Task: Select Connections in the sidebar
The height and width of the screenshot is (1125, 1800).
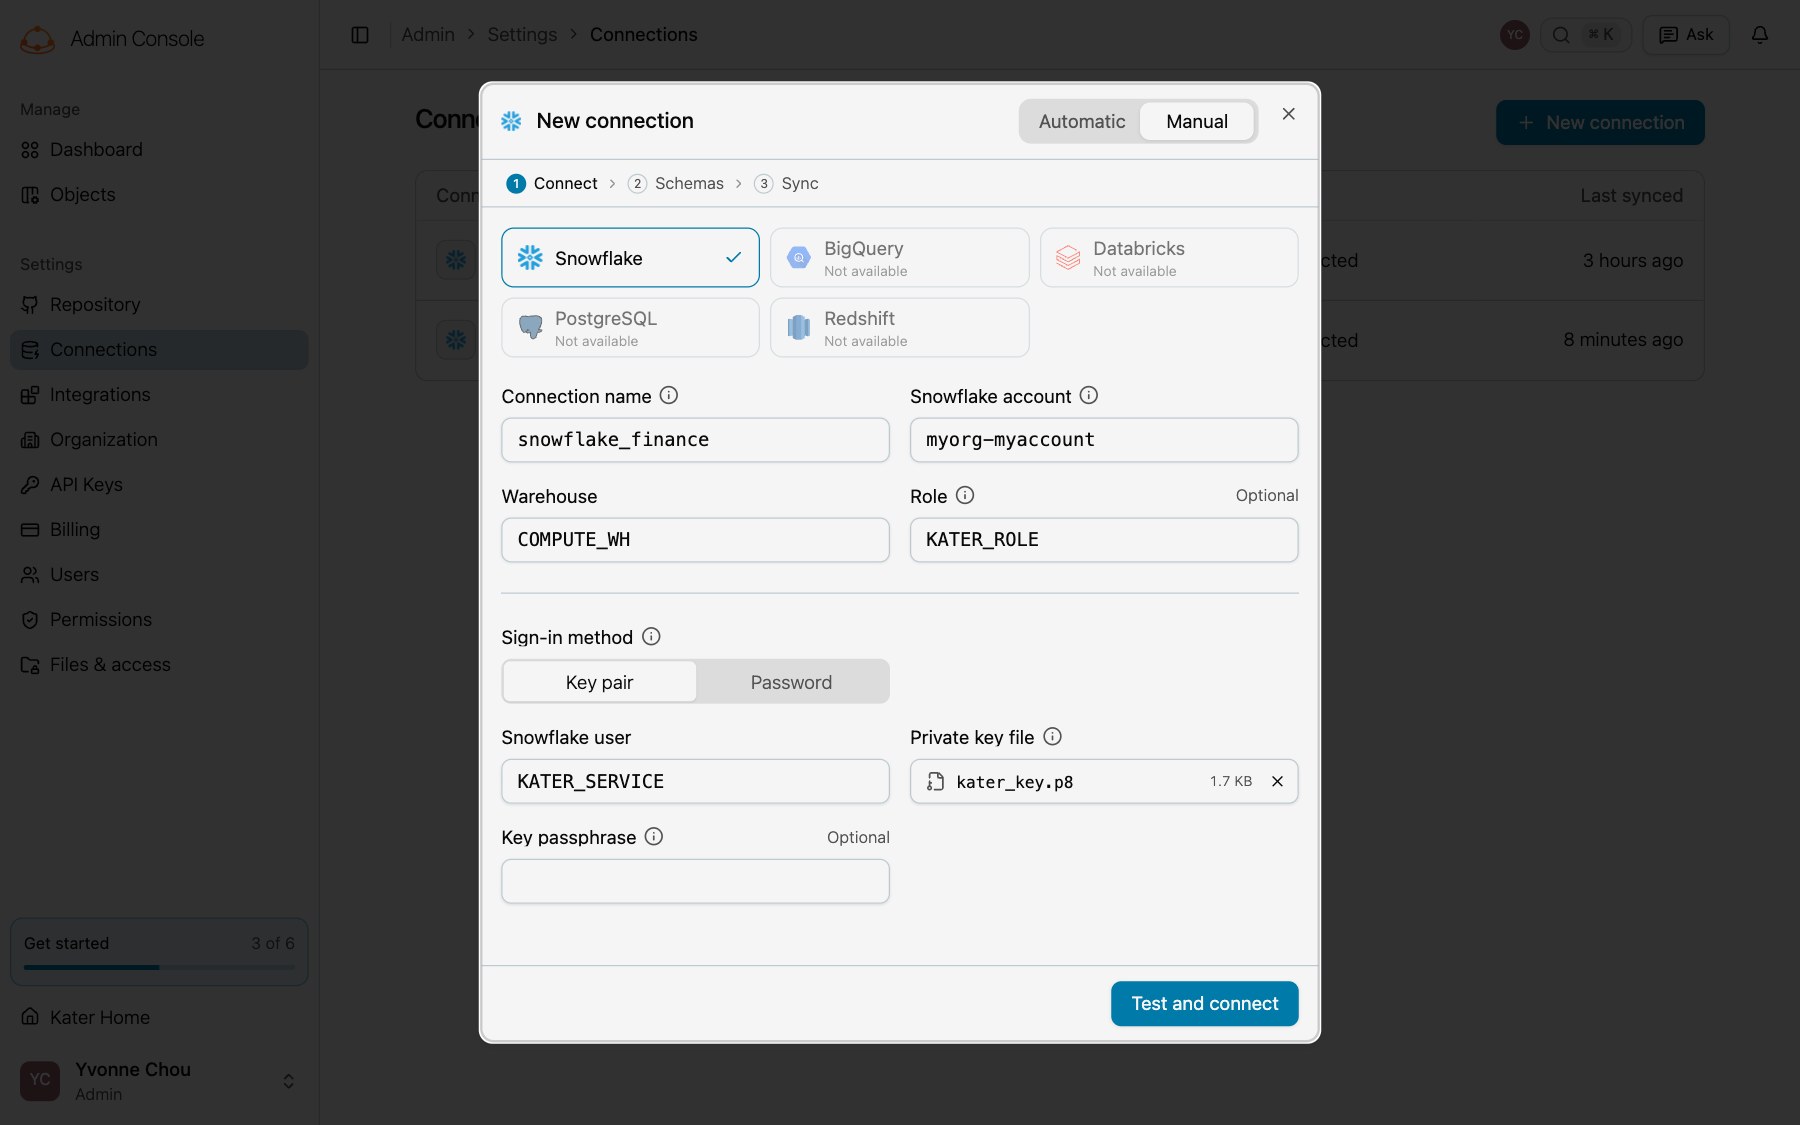Action: click(159, 350)
